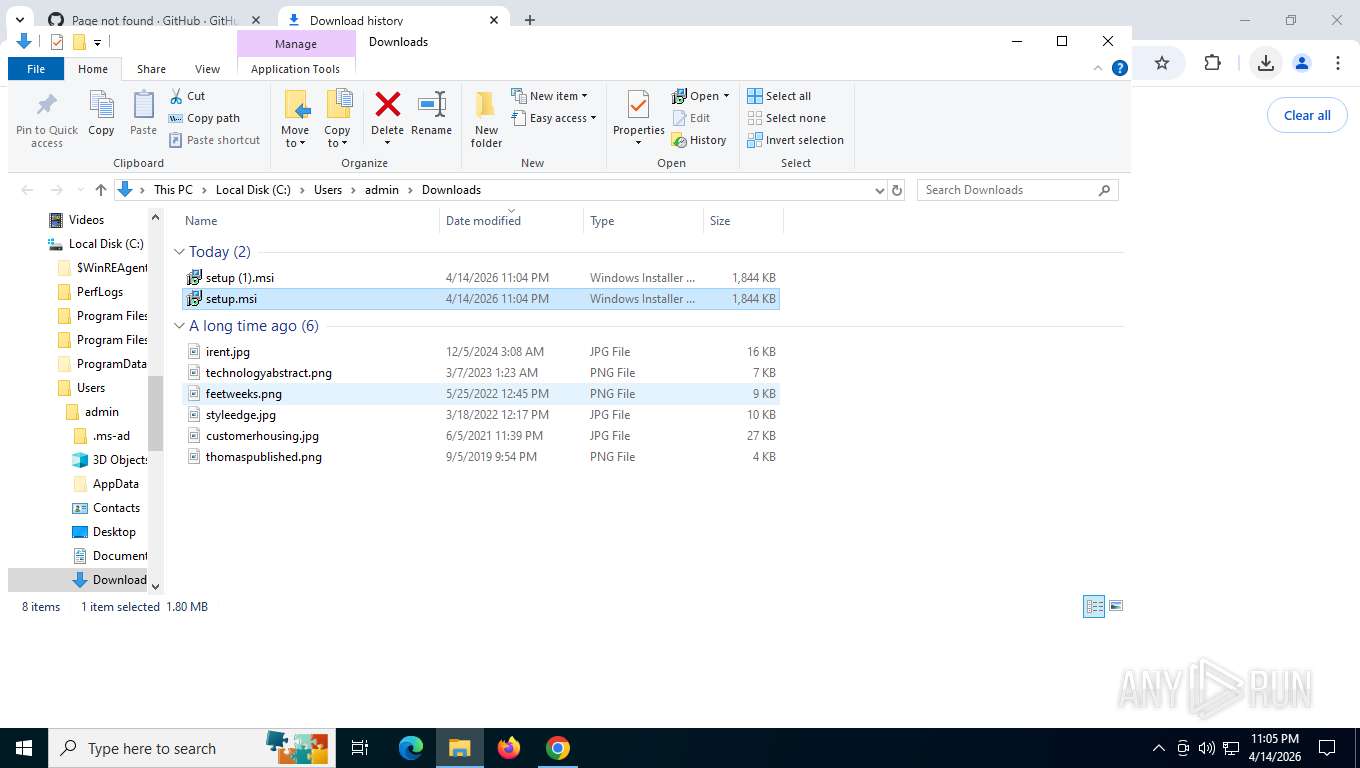Collapse the A long time ago group
The width and height of the screenshot is (1360, 768).
(x=179, y=326)
